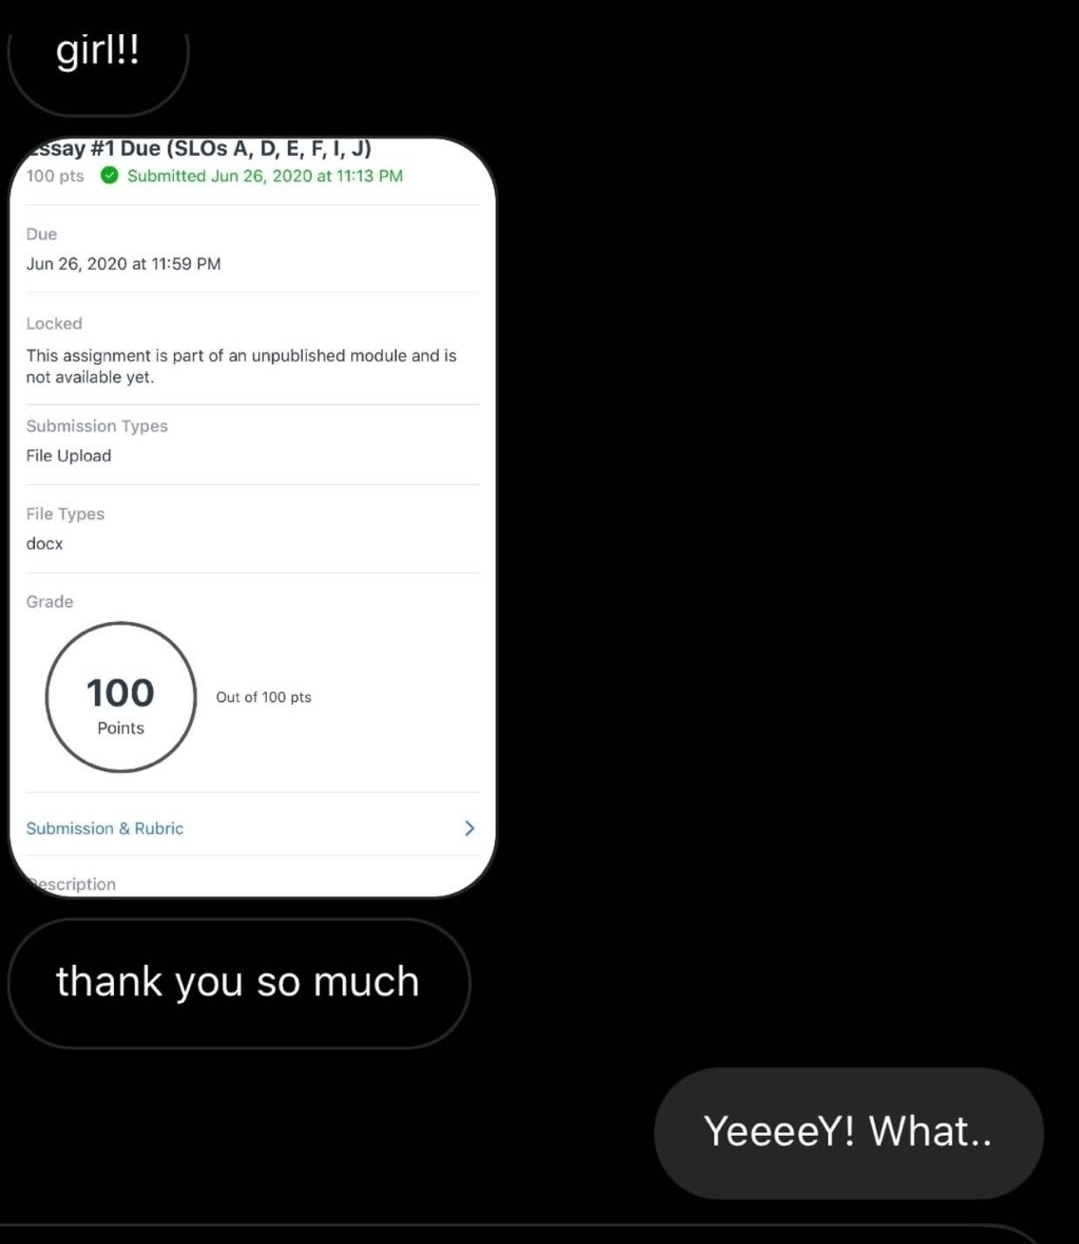1079x1244 pixels.
Task: Tap the File Upload submission type
Action: coord(69,455)
